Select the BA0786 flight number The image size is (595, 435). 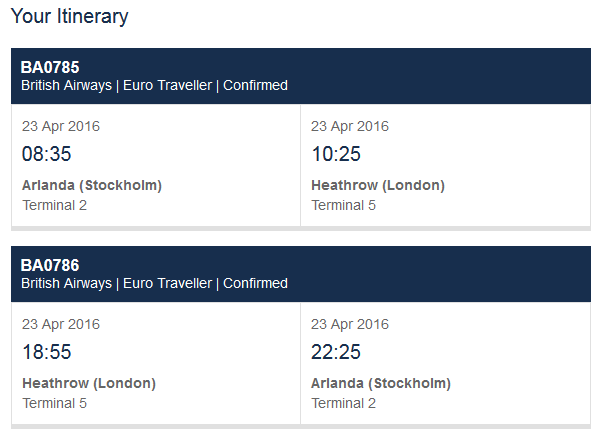click(50, 265)
